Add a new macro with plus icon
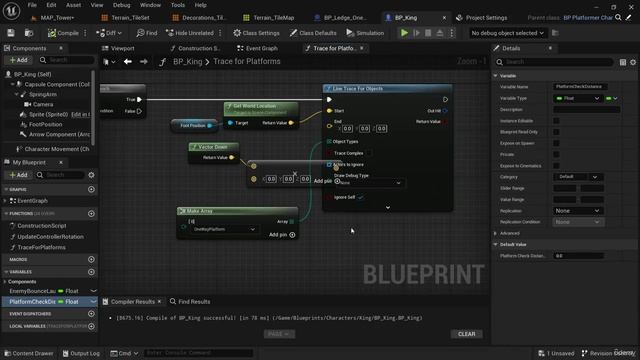Image resolution: width=640 pixels, height=360 pixels. (91, 259)
